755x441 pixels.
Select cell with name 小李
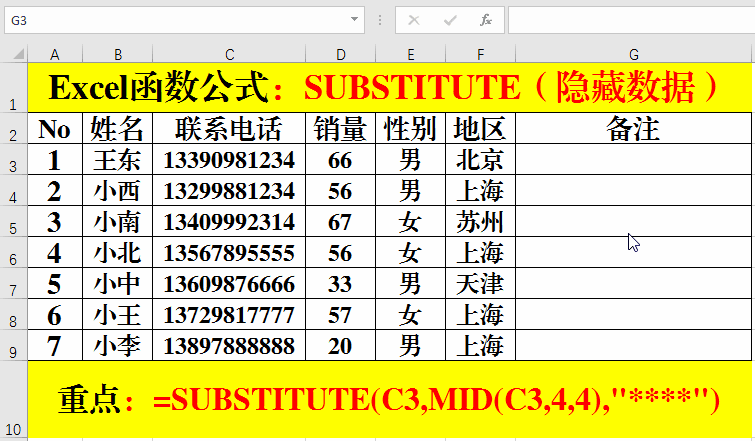coord(117,345)
